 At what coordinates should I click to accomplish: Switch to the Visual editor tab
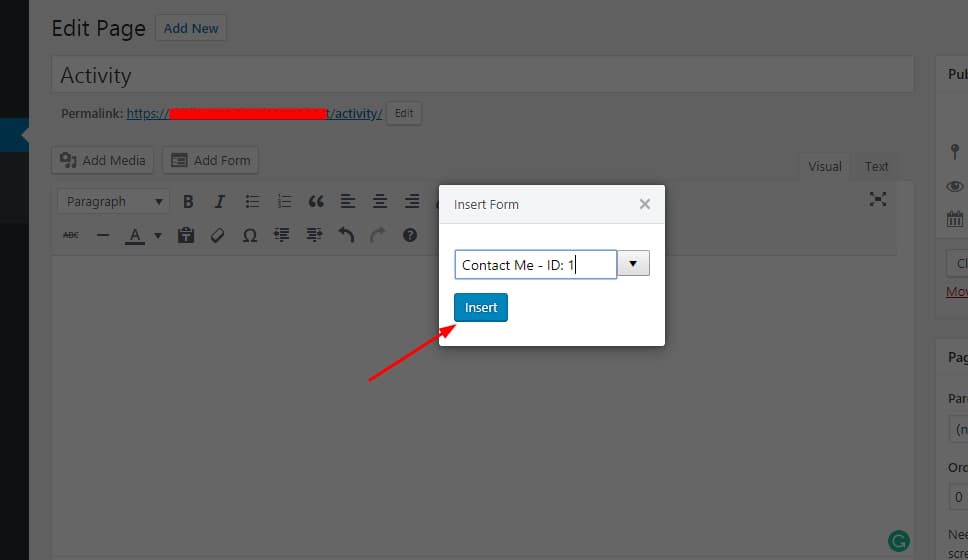pyautogui.click(x=824, y=166)
